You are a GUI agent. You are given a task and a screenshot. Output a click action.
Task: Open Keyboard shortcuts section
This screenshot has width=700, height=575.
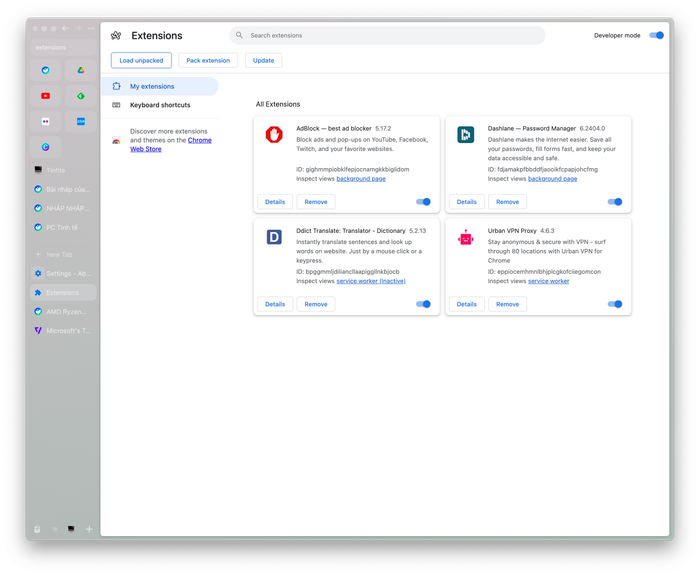(x=160, y=105)
